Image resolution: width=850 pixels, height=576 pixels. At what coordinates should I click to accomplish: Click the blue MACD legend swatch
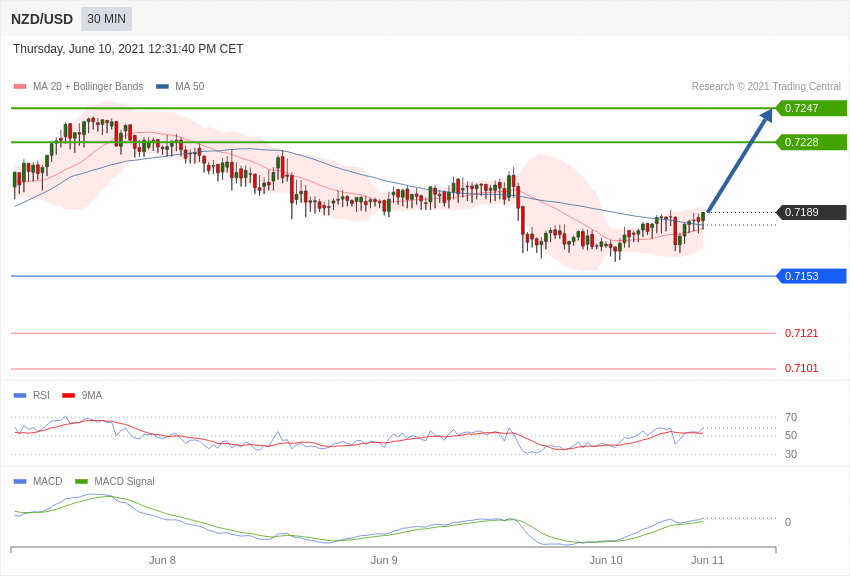tap(20, 481)
